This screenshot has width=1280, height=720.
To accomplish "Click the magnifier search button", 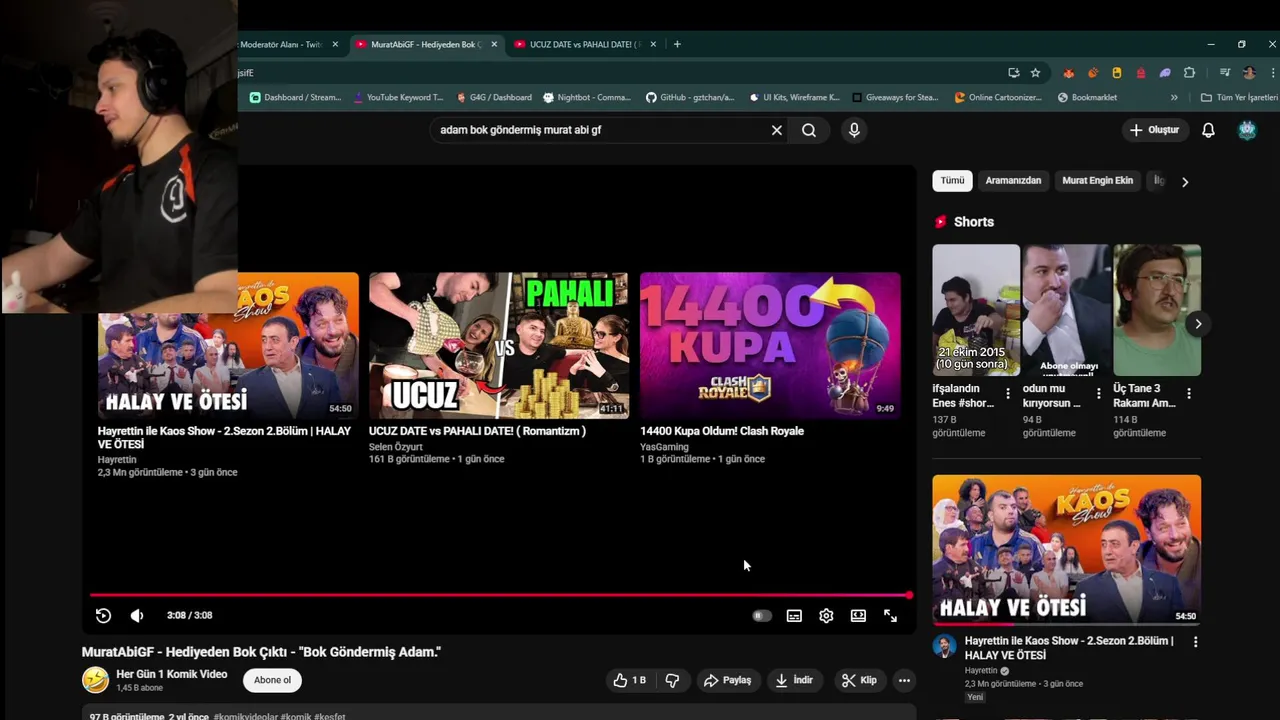I will (x=809, y=130).
